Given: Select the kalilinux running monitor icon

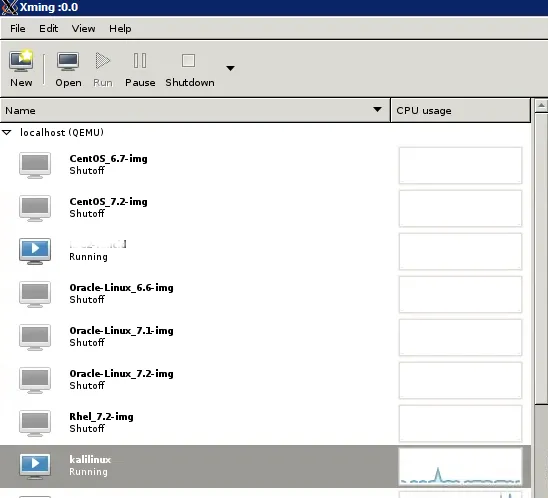Looking at the screenshot, I should (35, 466).
